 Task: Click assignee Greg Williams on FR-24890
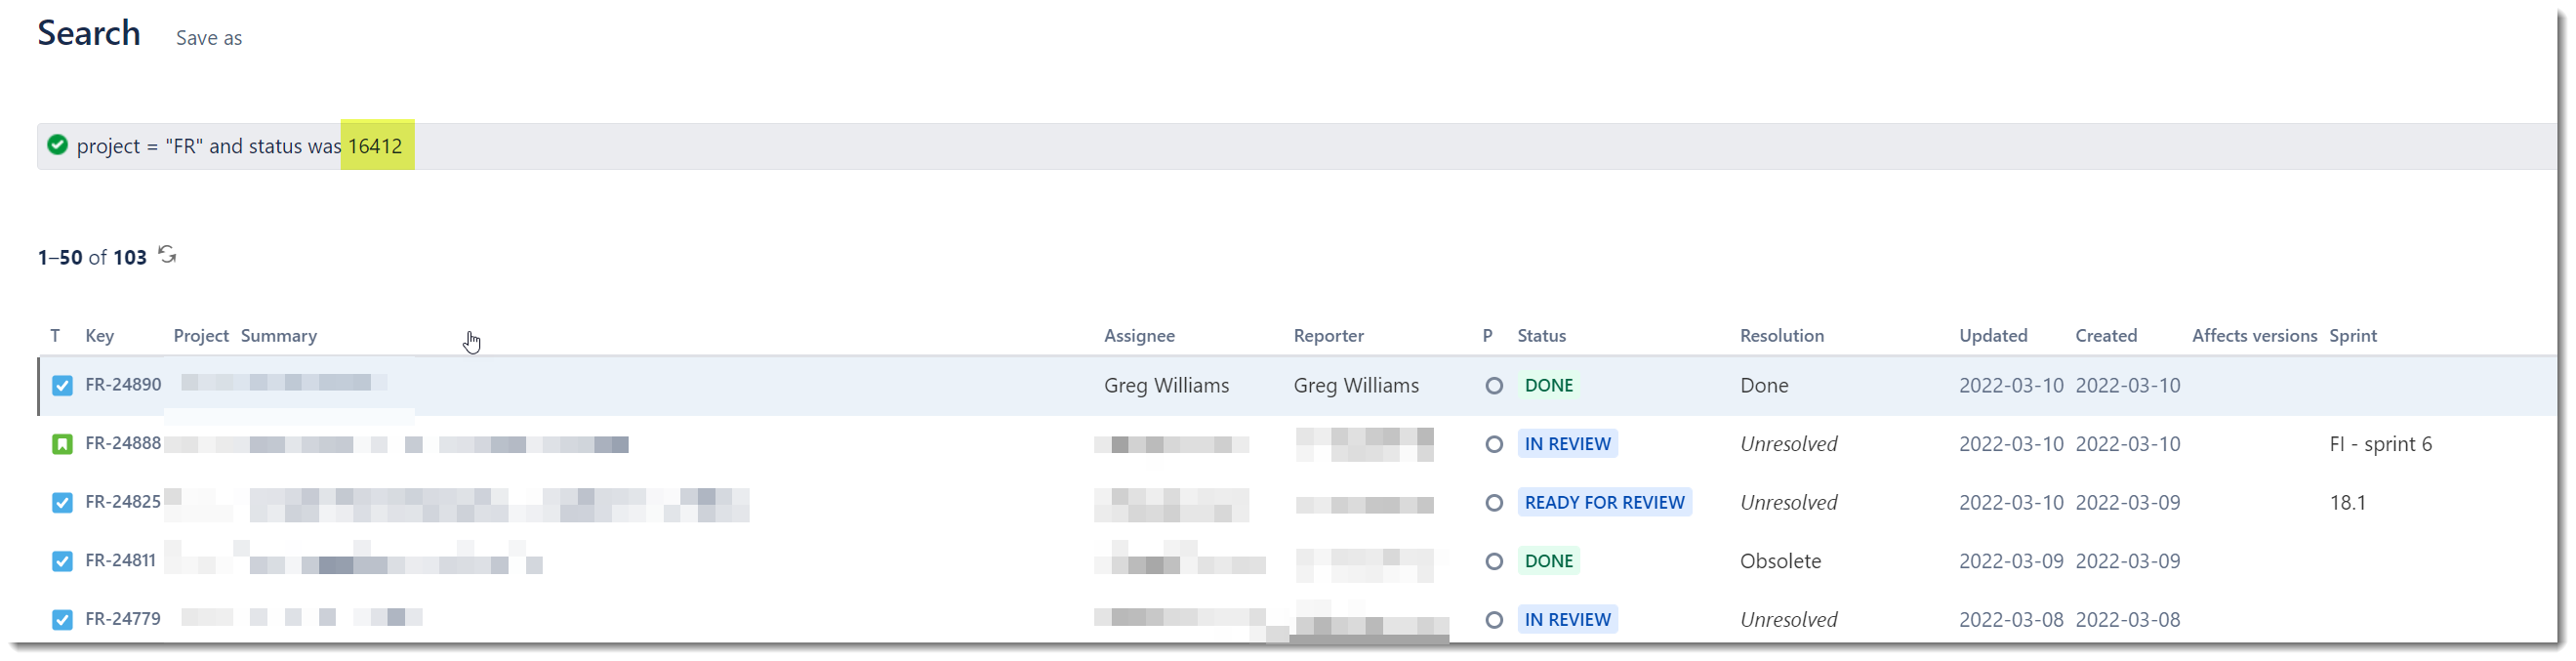(1166, 386)
